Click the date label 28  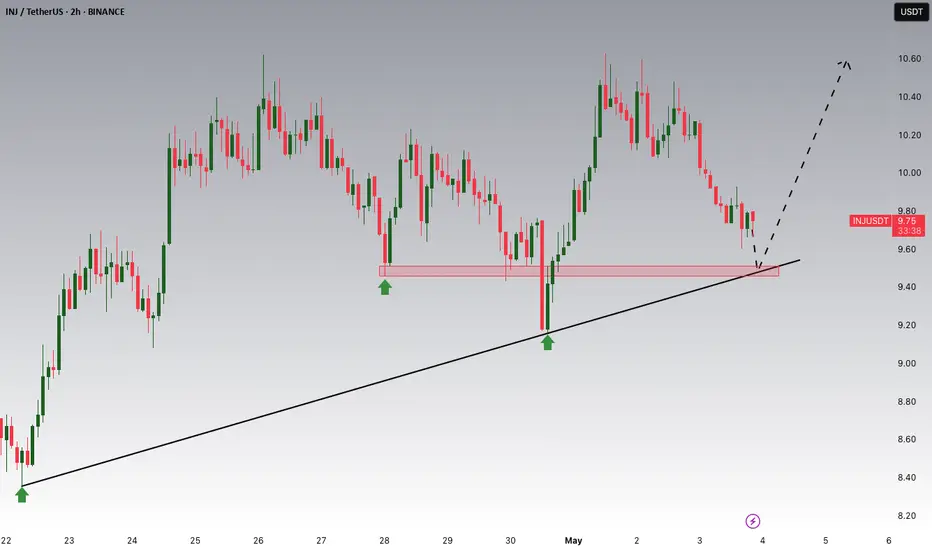(384, 540)
